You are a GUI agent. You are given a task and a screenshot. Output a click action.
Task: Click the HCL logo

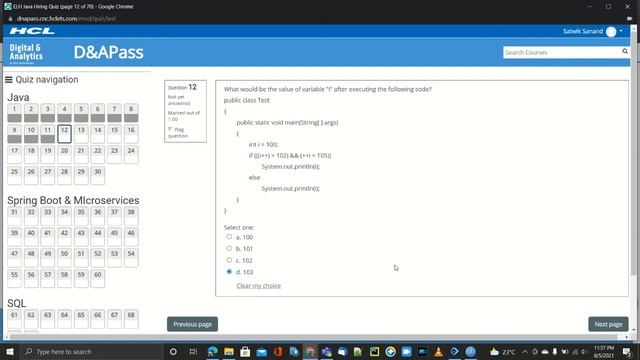(32, 31)
